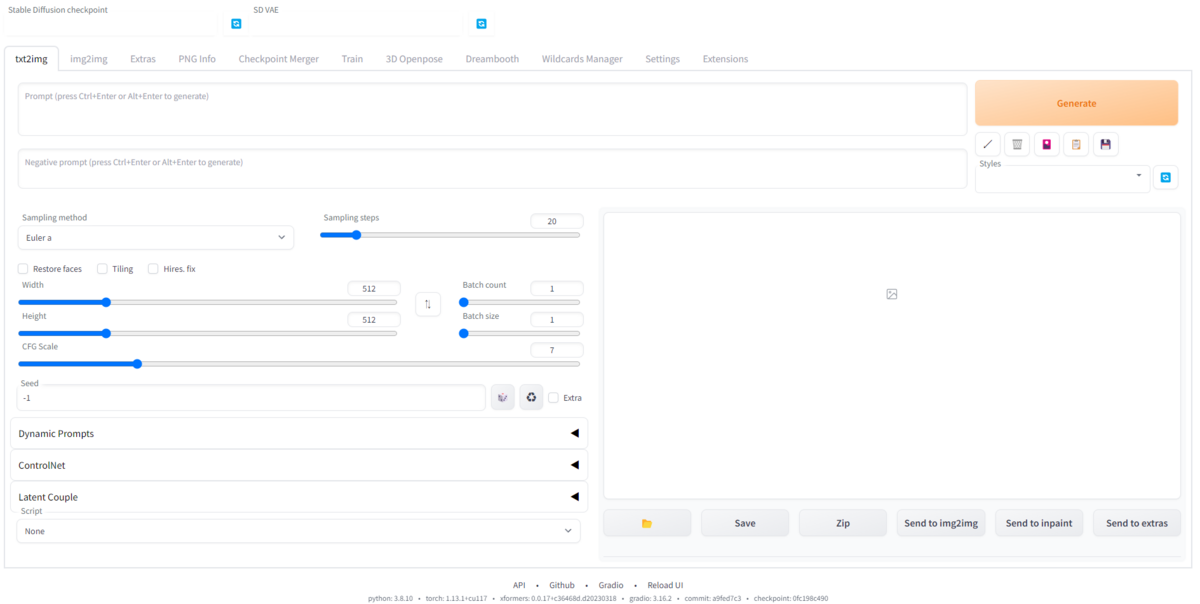Open the Extras tab

(143, 59)
